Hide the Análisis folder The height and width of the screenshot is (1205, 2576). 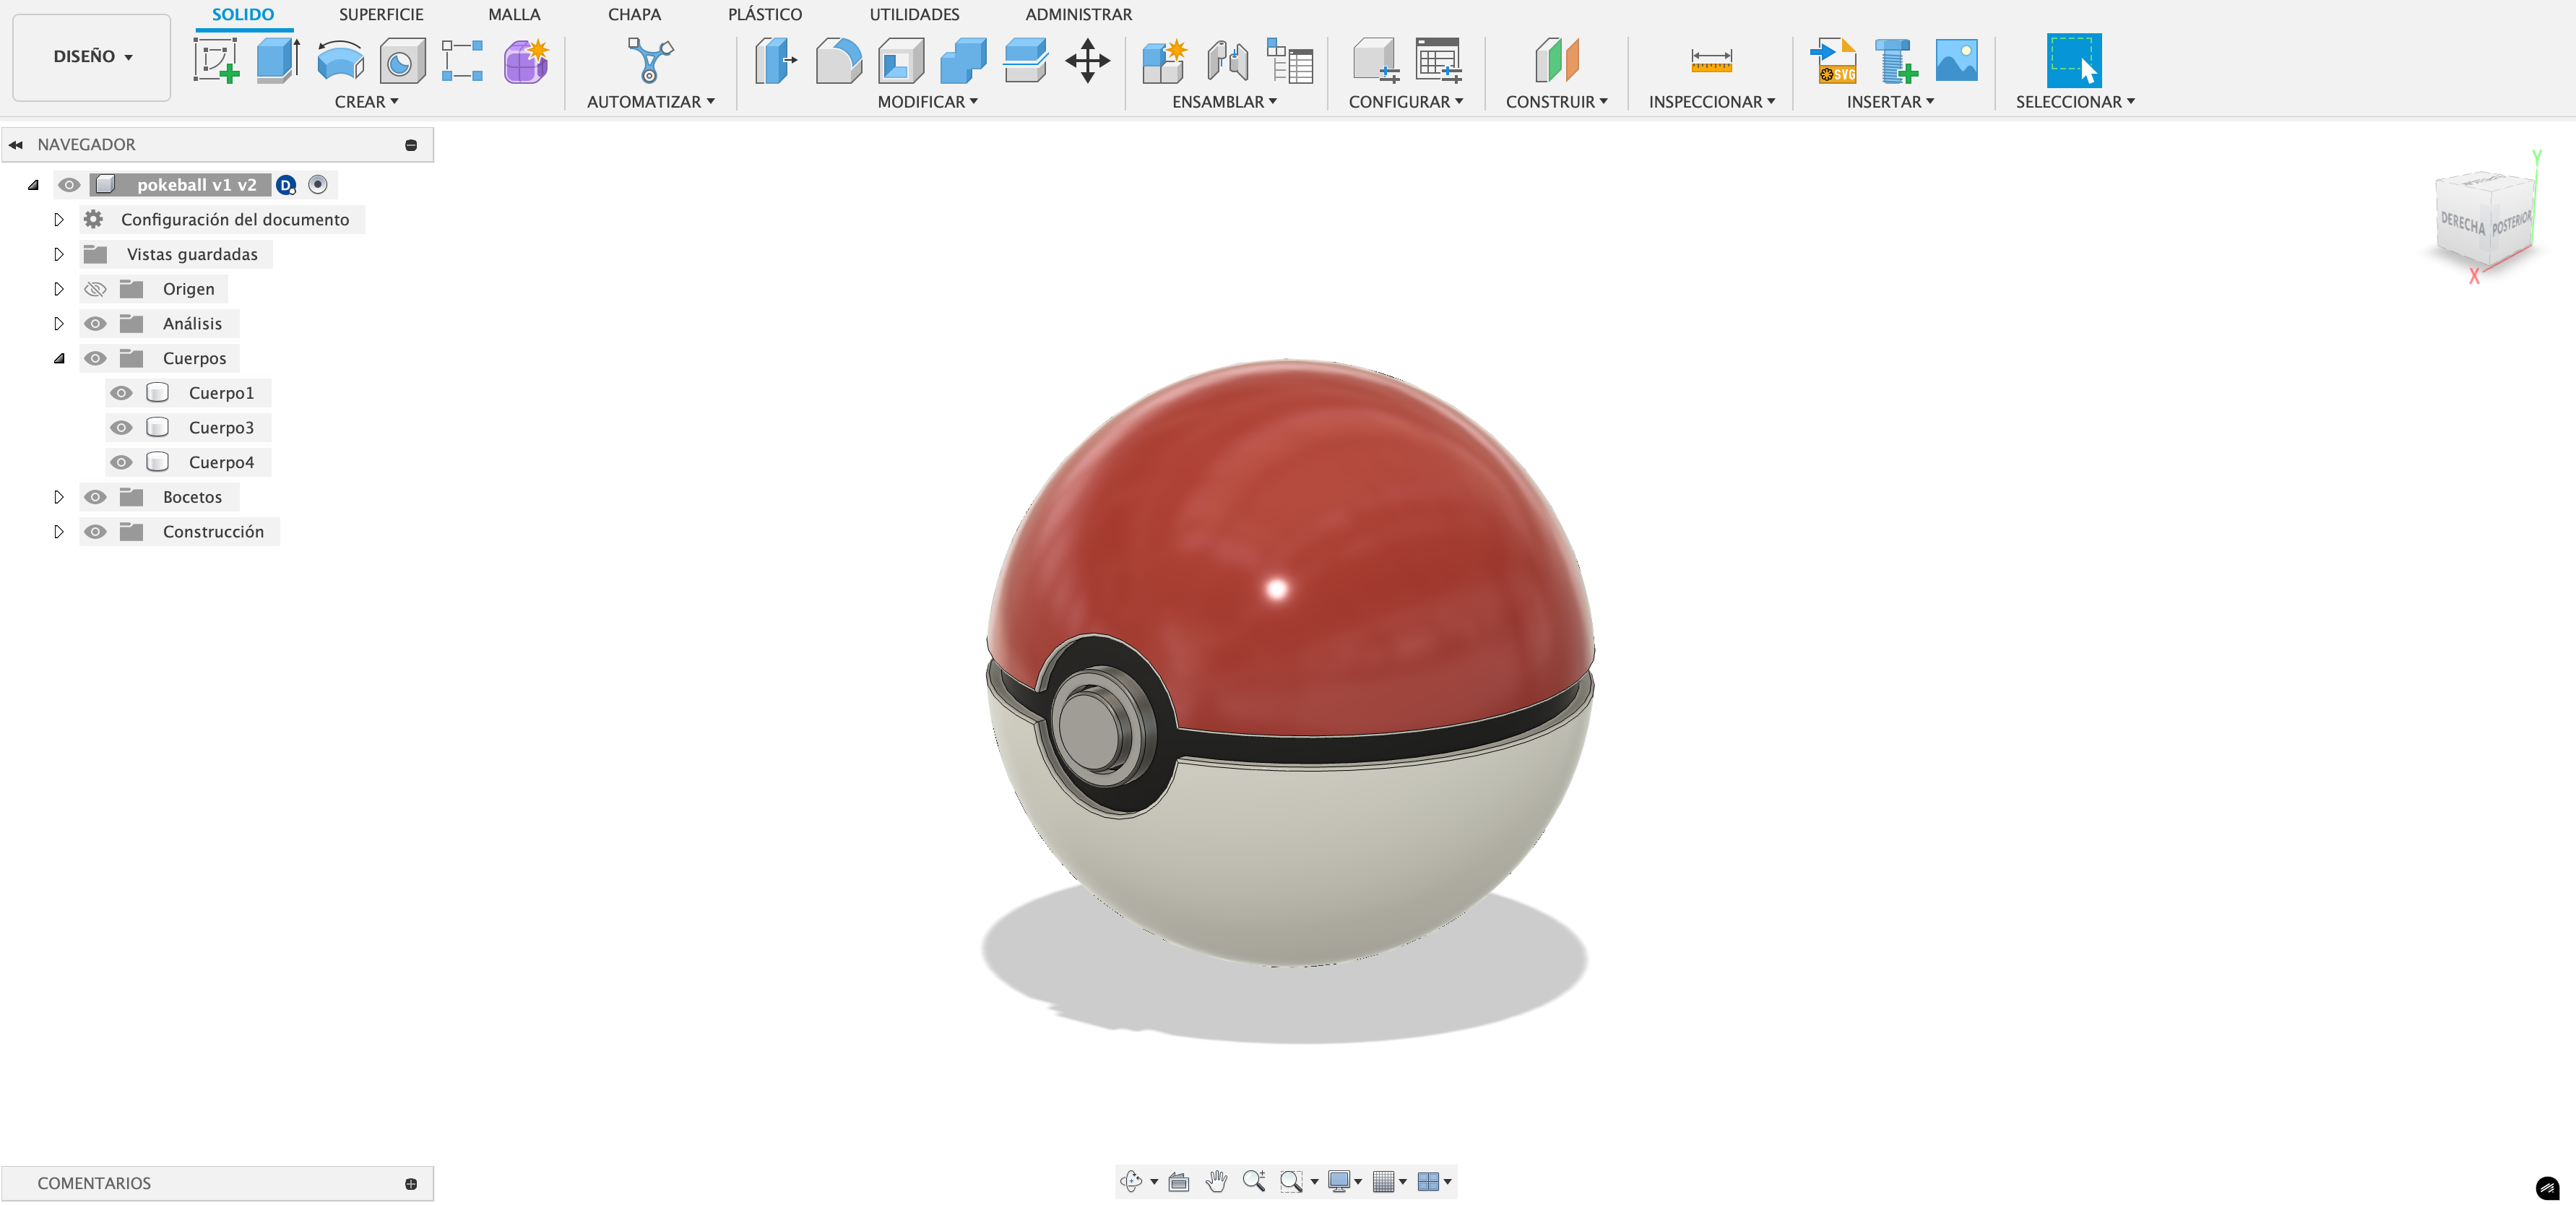[95, 324]
